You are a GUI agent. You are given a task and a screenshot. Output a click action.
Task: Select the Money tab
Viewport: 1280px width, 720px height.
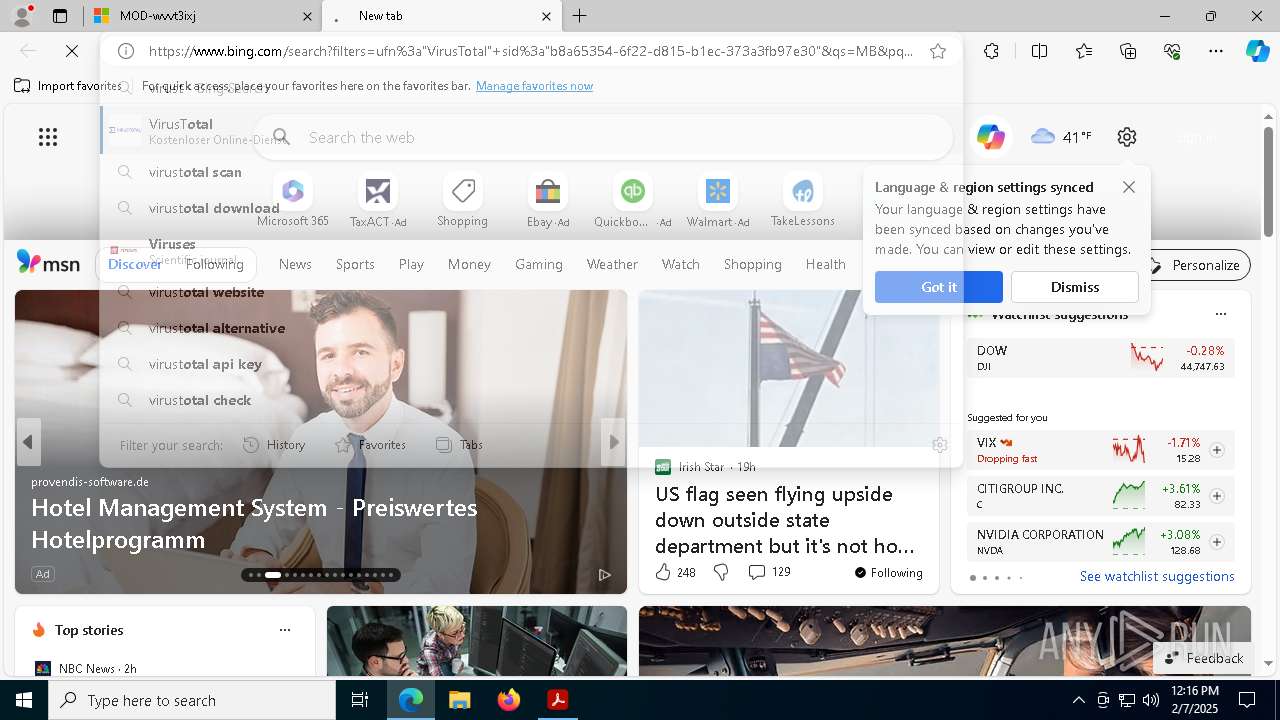click(x=469, y=264)
